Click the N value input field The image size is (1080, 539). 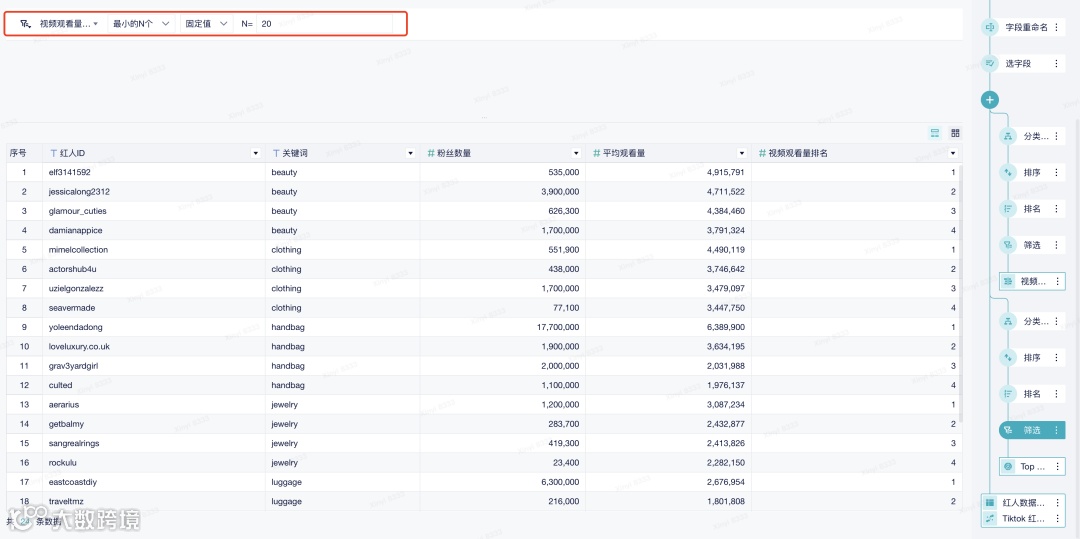pos(324,23)
